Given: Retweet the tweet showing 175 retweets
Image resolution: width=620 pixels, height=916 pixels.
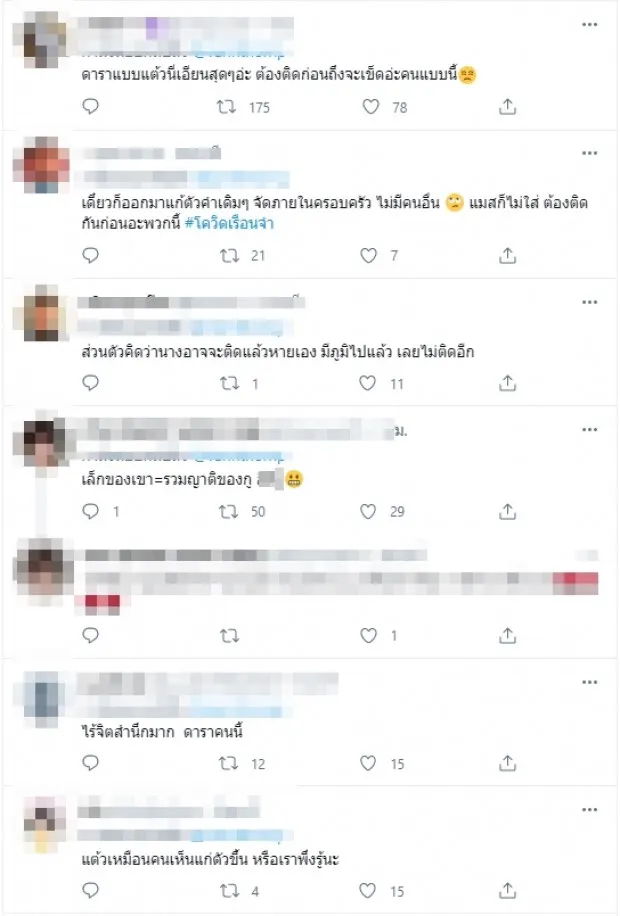Looking at the screenshot, I should click(x=226, y=107).
